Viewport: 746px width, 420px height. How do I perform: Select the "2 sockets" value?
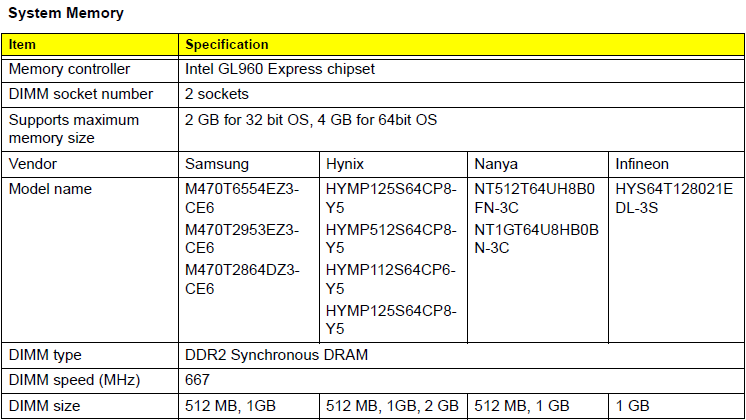click(x=216, y=94)
